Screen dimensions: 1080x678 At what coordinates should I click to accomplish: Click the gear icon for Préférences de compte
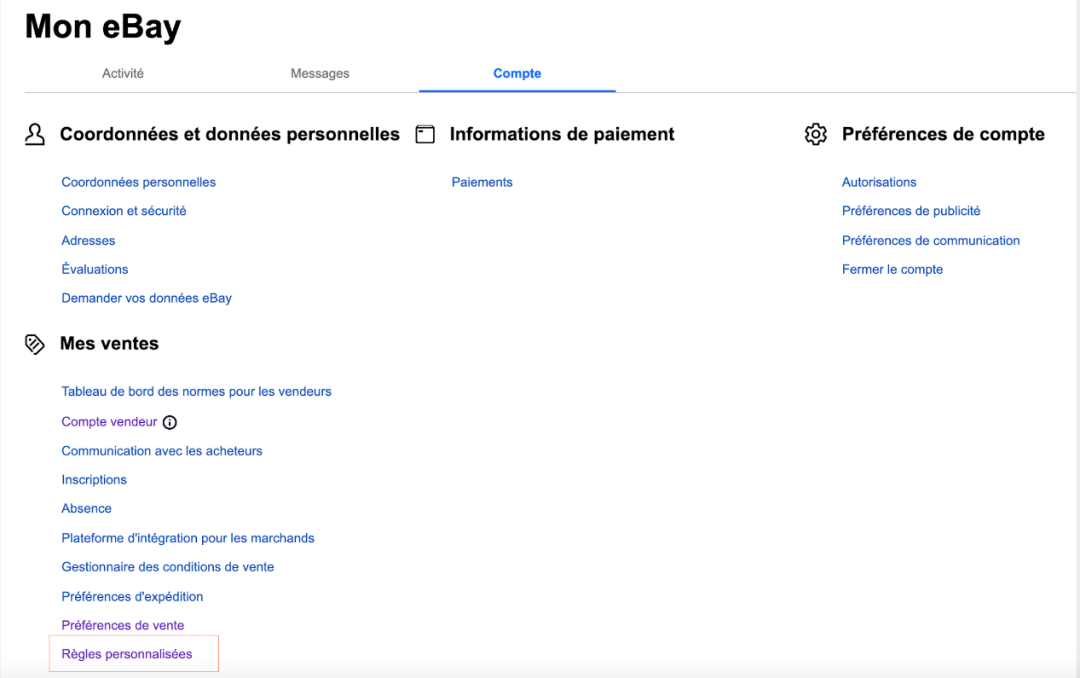coord(816,135)
